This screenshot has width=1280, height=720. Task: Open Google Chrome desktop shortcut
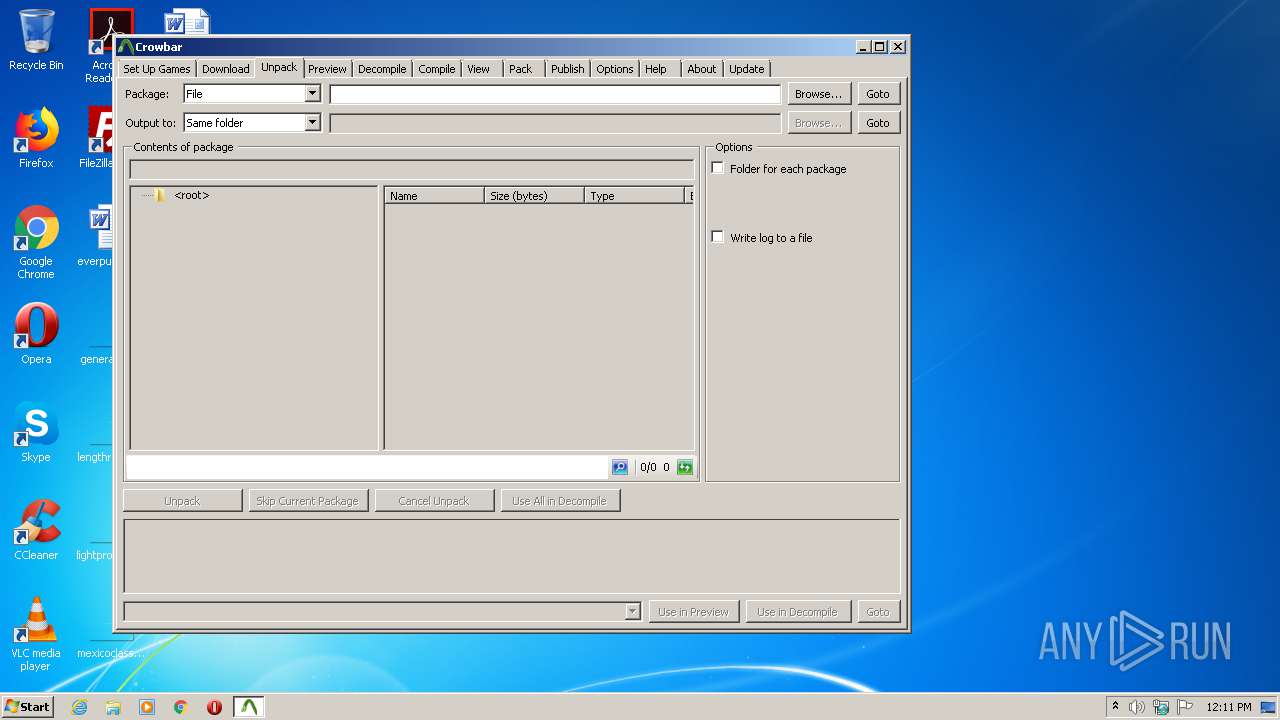pos(36,242)
